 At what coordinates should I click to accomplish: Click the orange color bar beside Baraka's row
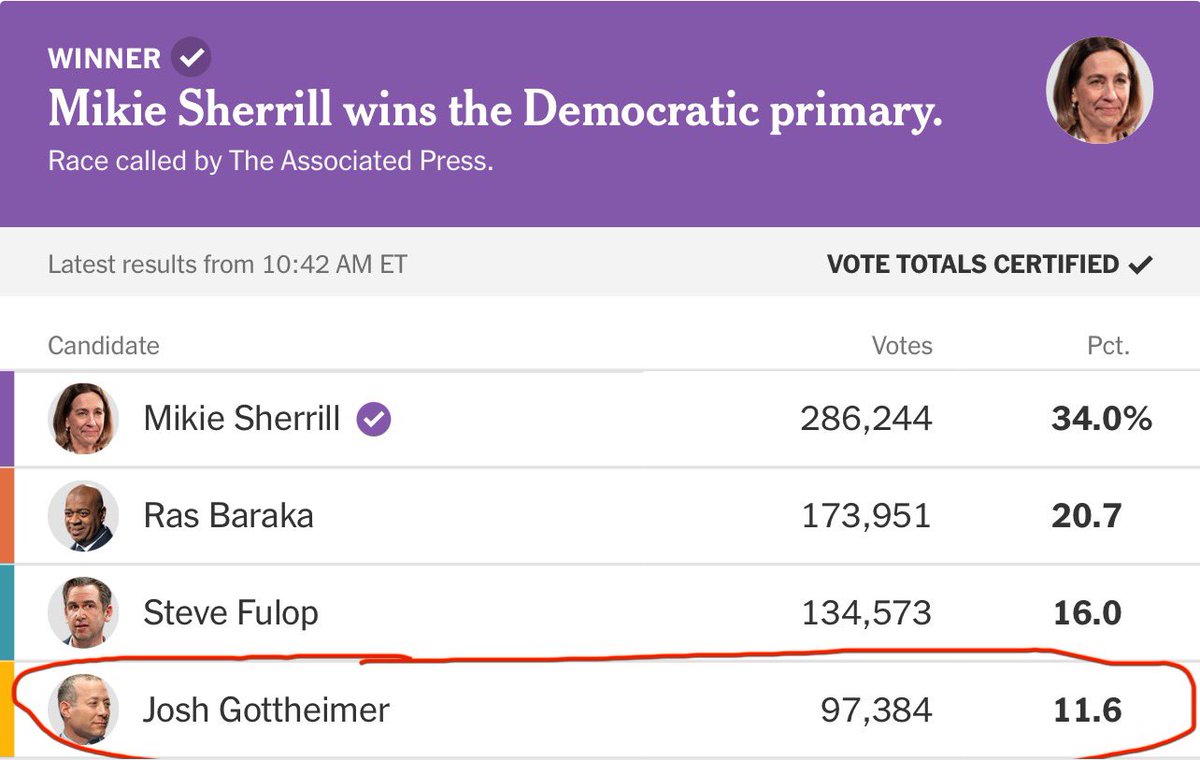[x=6, y=516]
